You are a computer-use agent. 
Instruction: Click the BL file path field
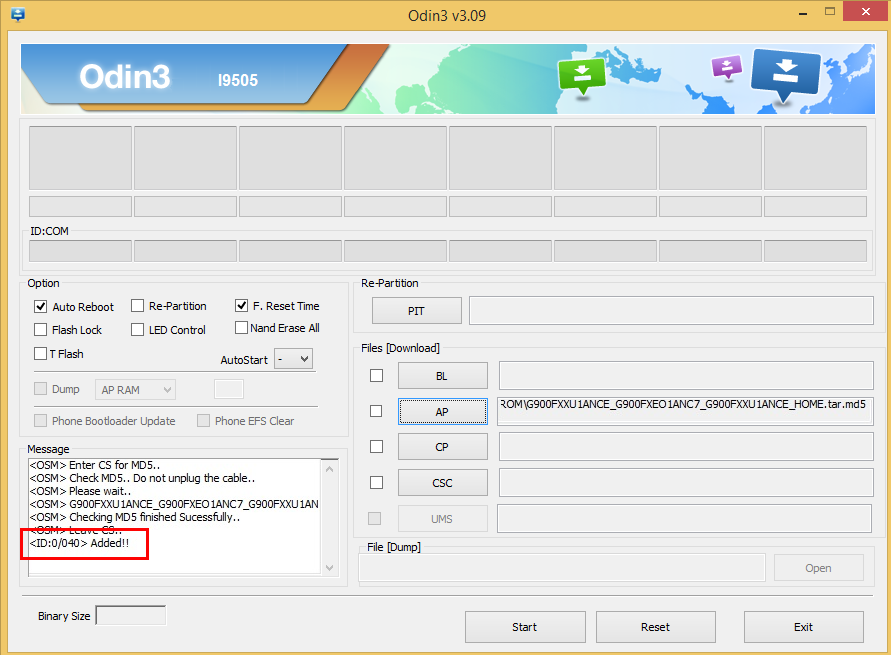pos(686,376)
